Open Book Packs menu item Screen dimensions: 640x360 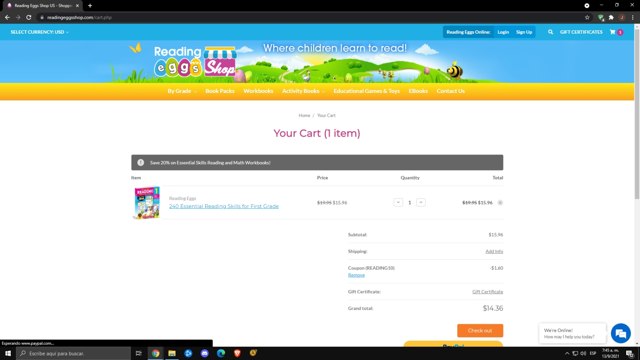220,91
